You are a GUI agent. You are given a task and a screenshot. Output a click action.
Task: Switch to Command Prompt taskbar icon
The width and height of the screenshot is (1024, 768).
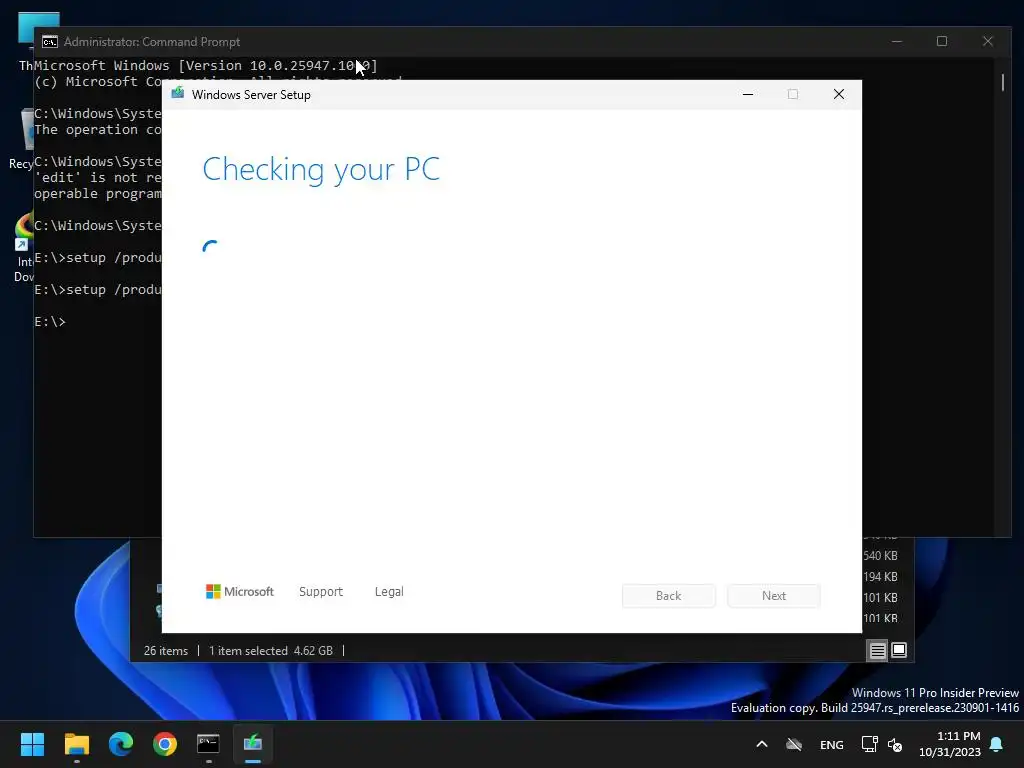pyautogui.click(x=208, y=744)
